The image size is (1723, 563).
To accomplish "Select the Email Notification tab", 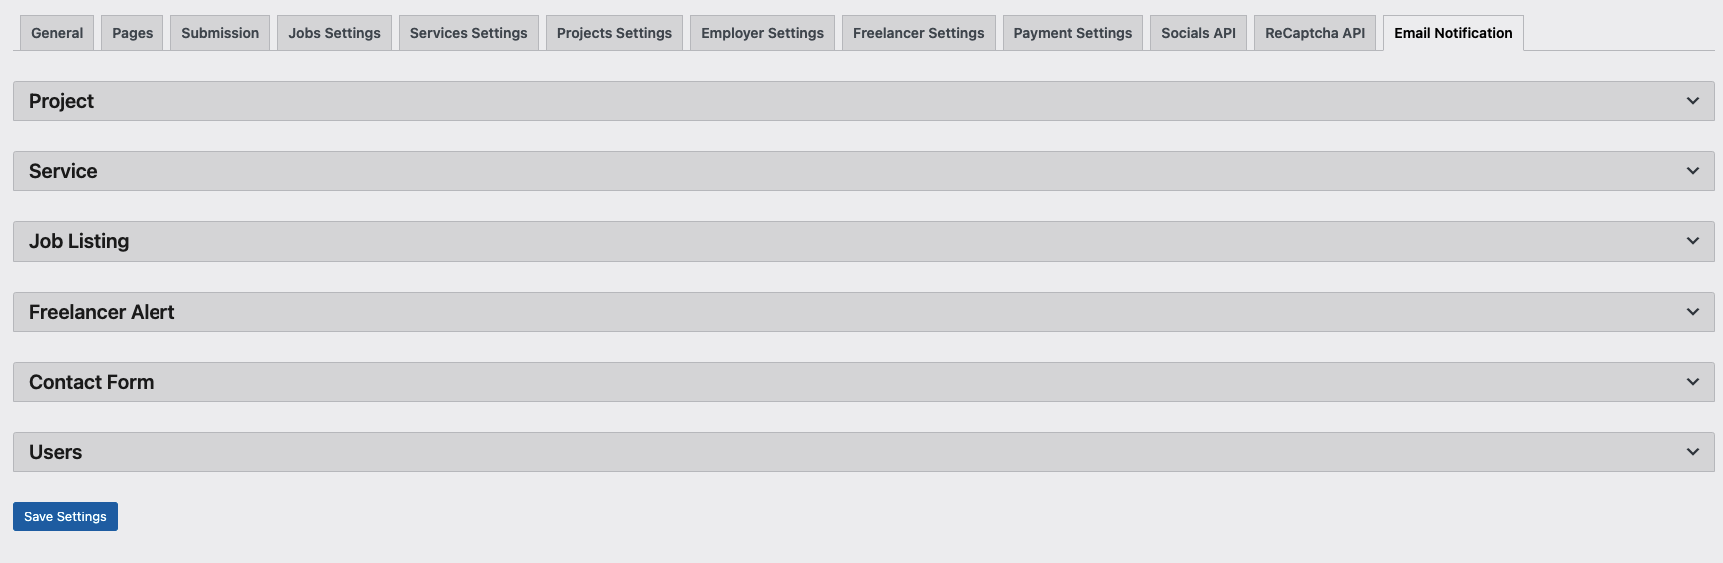I will coord(1453,33).
